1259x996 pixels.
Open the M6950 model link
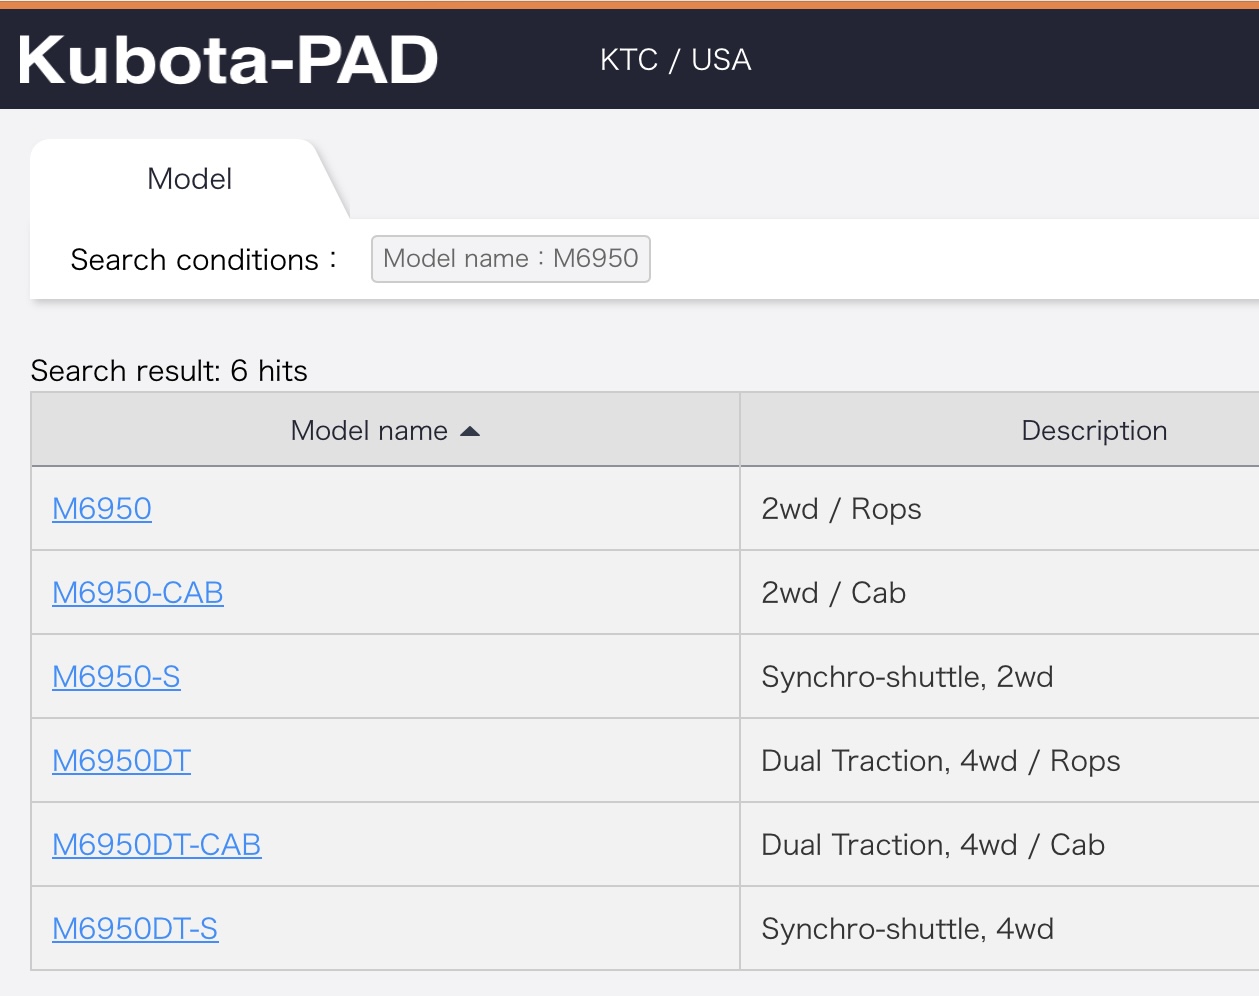click(102, 509)
